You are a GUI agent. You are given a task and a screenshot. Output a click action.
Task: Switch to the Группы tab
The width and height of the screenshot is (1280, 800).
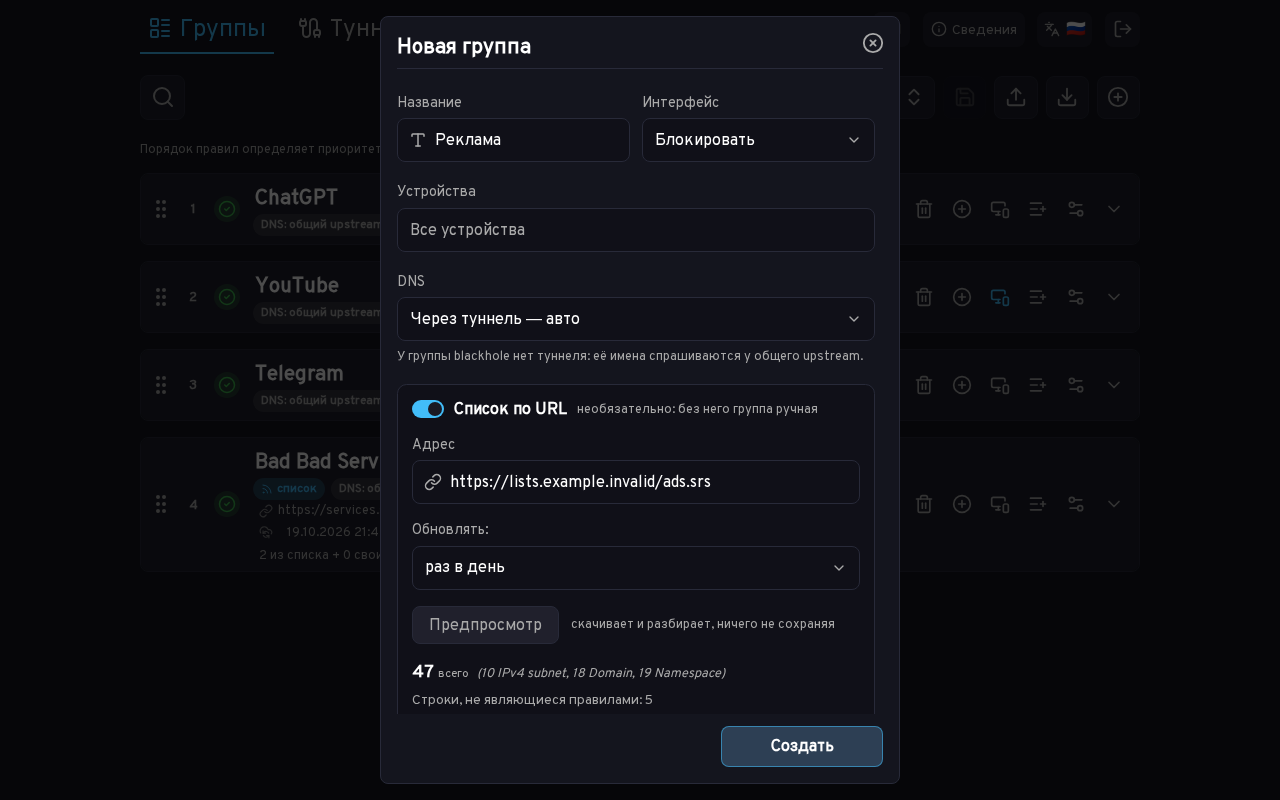[207, 28]
